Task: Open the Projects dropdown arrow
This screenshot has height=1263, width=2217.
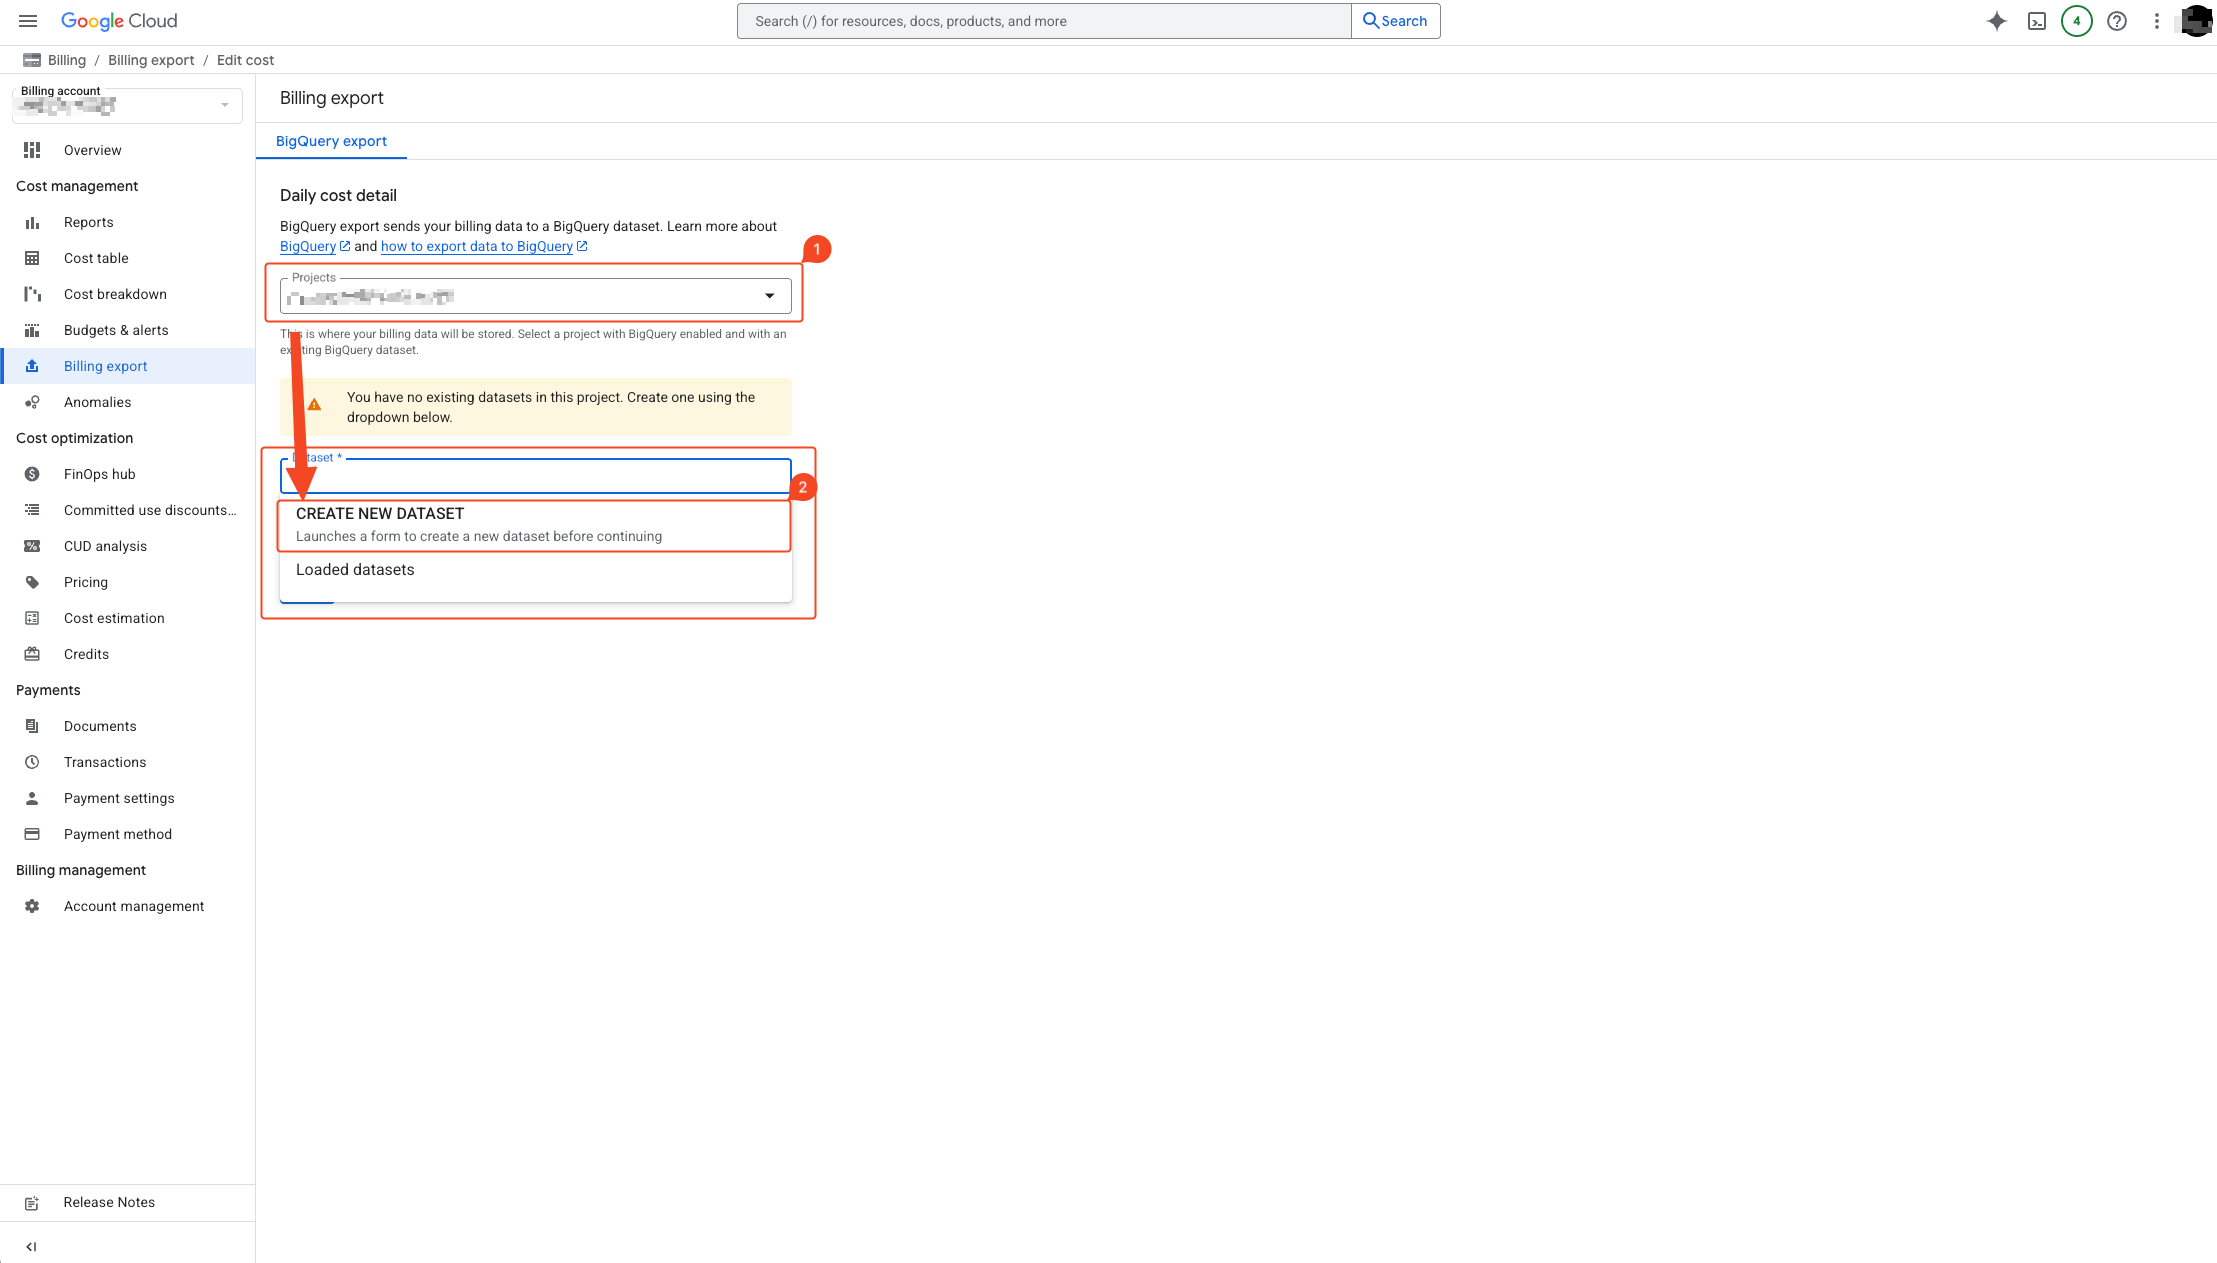Action: [769, 296]
